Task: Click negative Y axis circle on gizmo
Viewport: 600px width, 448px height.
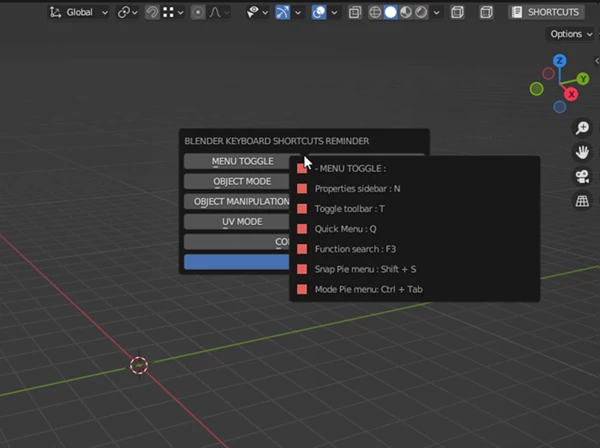Action: pos(536,89)
